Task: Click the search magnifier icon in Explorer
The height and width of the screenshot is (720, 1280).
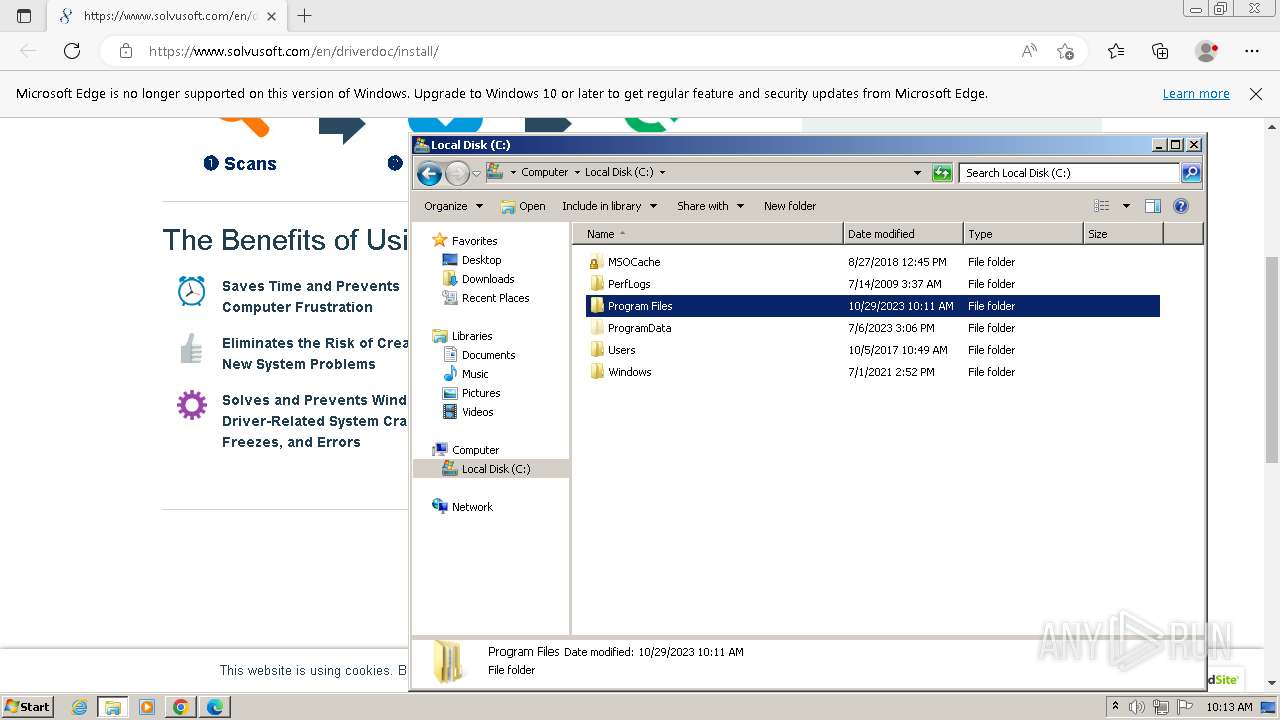Action: coord(1190,173)
